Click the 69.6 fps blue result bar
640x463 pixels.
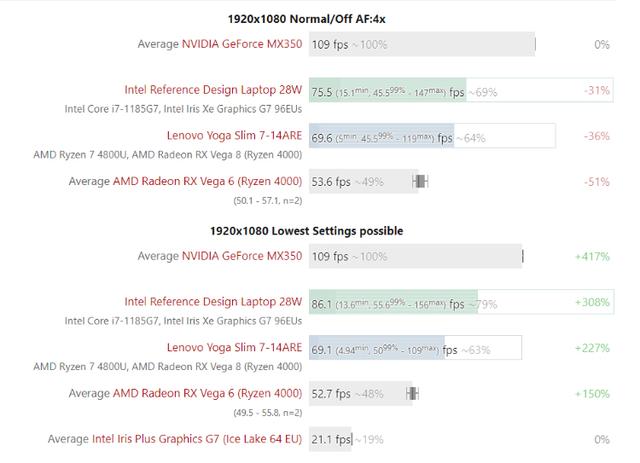[381, 136]
